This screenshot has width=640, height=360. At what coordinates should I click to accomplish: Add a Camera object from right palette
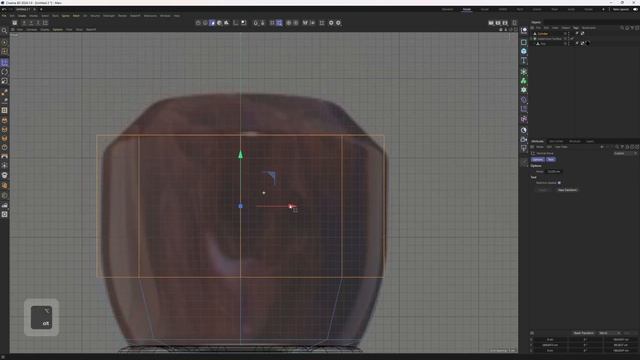tap(524, 140)
